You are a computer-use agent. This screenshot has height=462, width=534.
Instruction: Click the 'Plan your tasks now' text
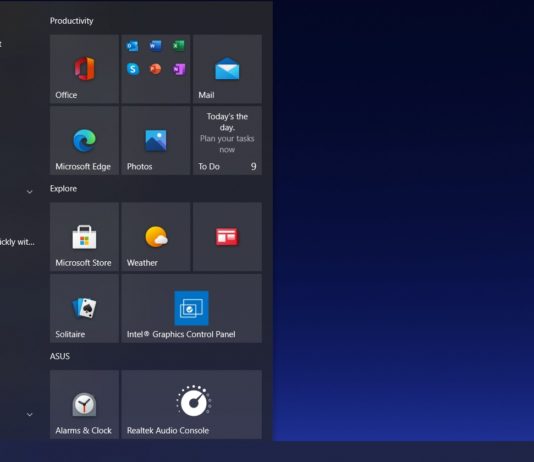227,144
